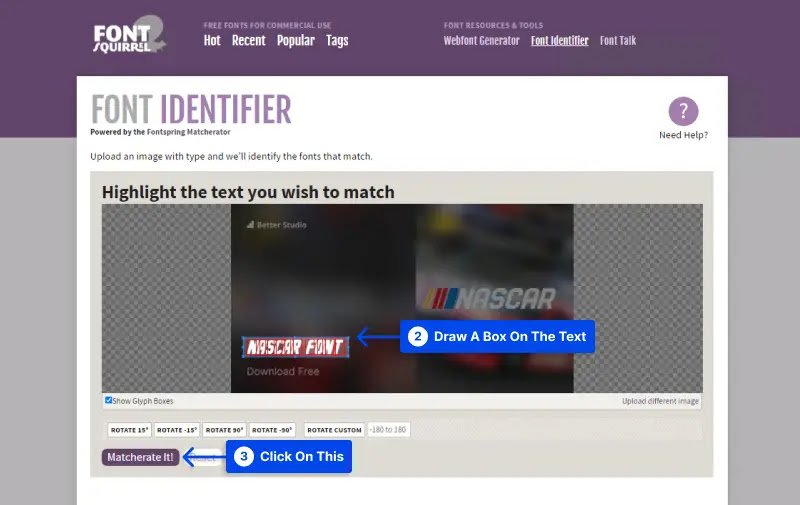Click Upload different image link

click(x=660, y=401)
